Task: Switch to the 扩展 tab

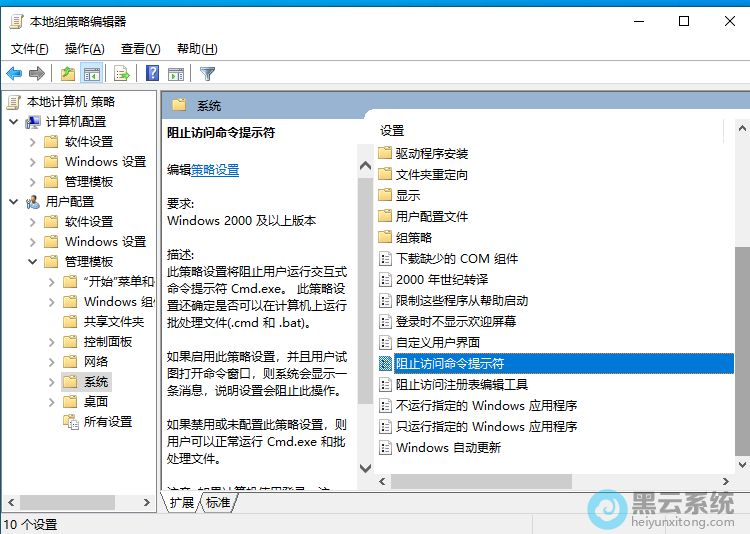Action: pos(181,502)
